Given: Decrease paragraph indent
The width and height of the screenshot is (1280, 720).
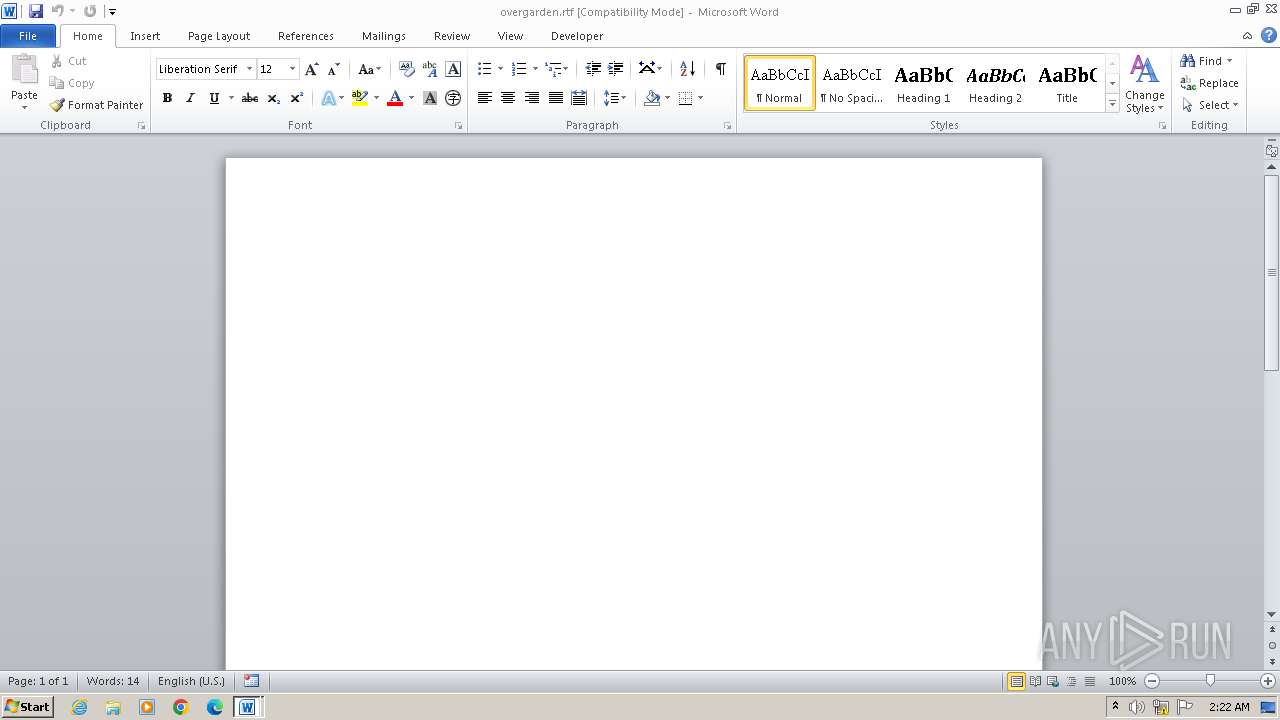Looking at the screenshot, I should click(593, 69).
